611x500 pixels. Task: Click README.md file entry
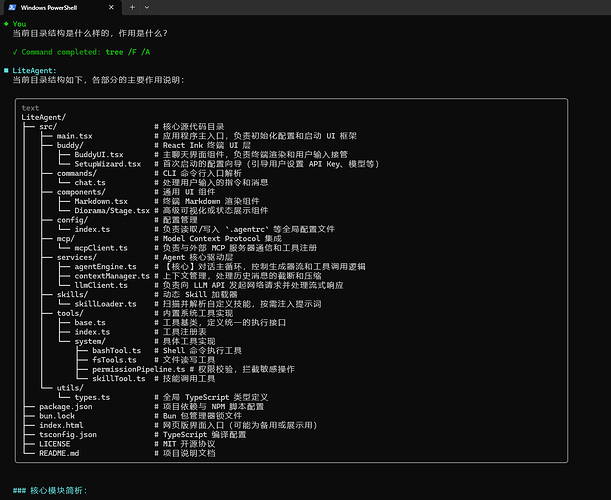pyautogui.click(x=58, y=453)
